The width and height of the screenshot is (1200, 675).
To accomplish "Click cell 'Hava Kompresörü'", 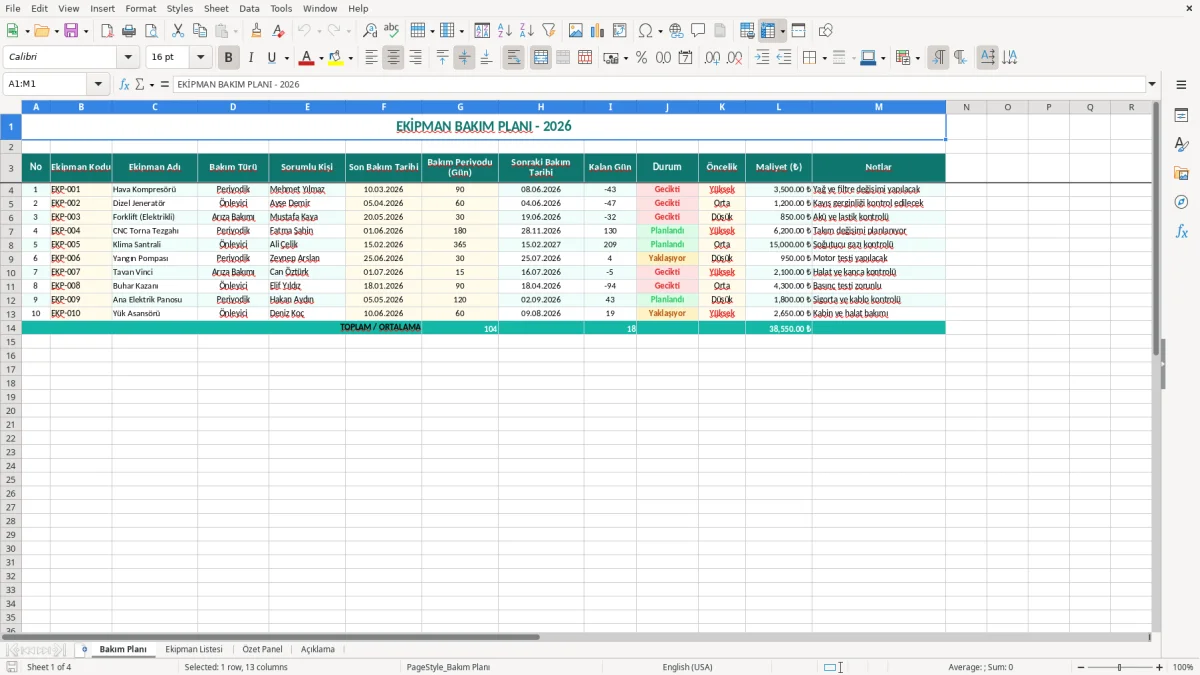I will pyautogui.click(x=154, y=189).
